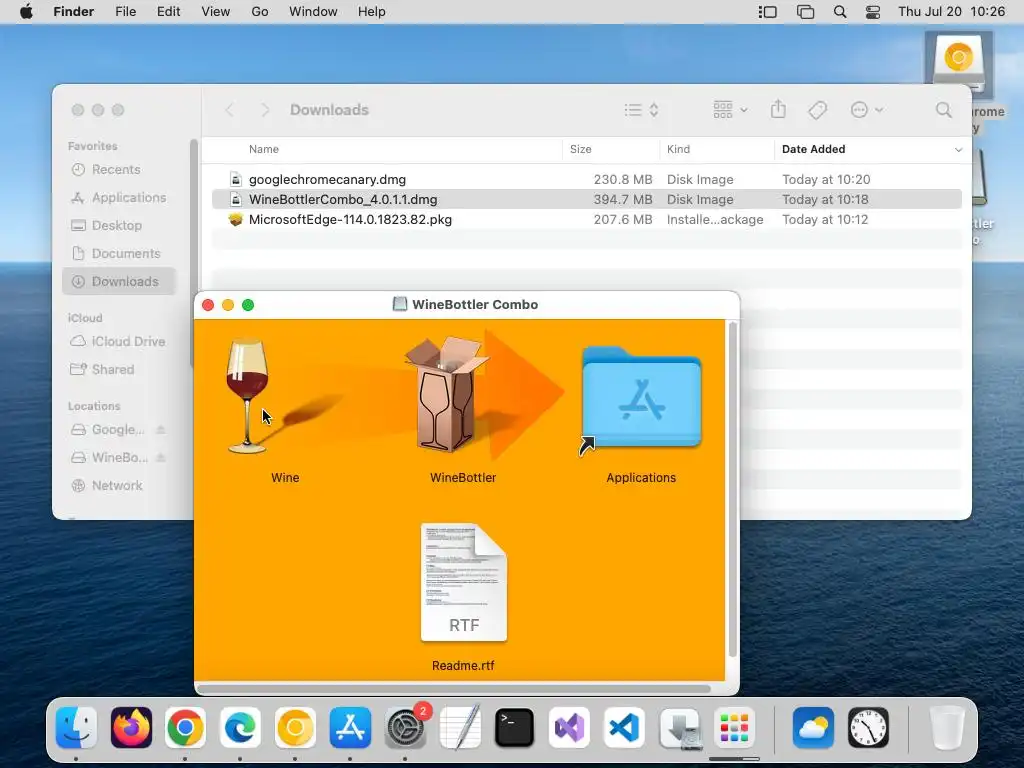Launch purple Visual Studio from Dock
Screen dimensions: 1024x768
click(x=569, y=728)
